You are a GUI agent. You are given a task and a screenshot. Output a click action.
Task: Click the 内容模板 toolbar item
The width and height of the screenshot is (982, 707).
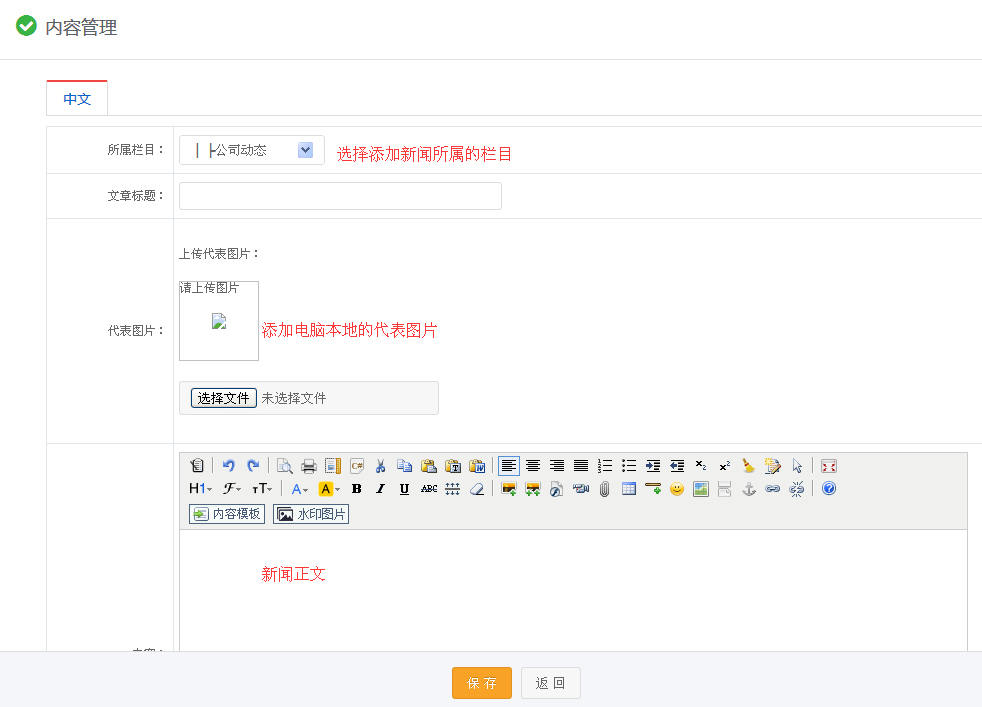click(x=227, y=514)
